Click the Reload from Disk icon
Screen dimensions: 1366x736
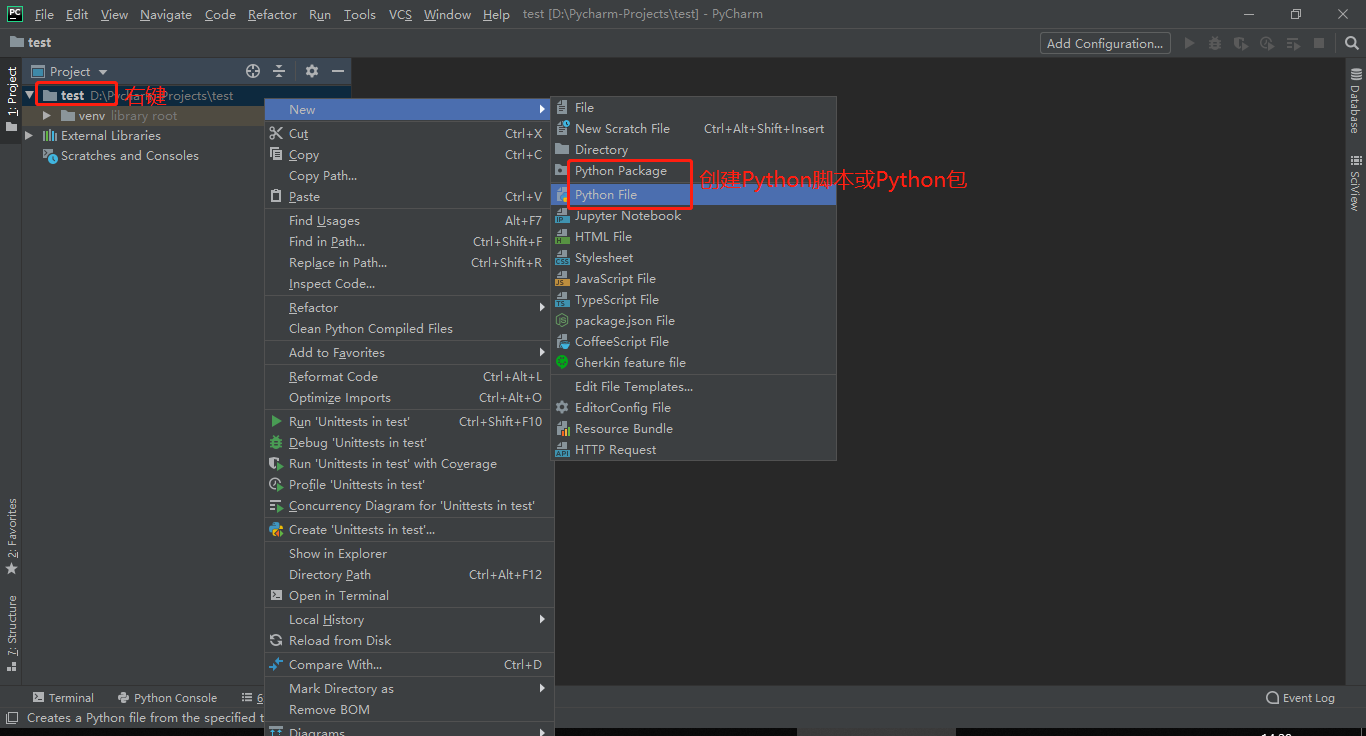[x=277, y=641]
